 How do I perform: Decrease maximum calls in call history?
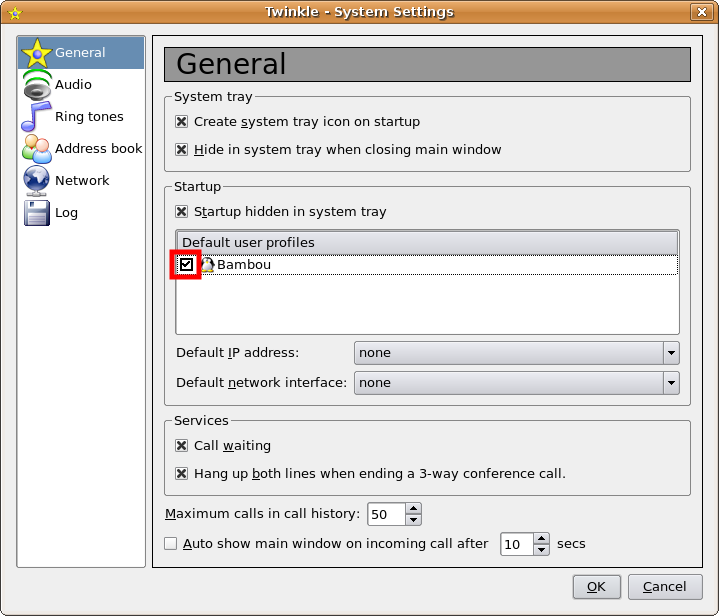pyautogui.click(x=414, y=520)
